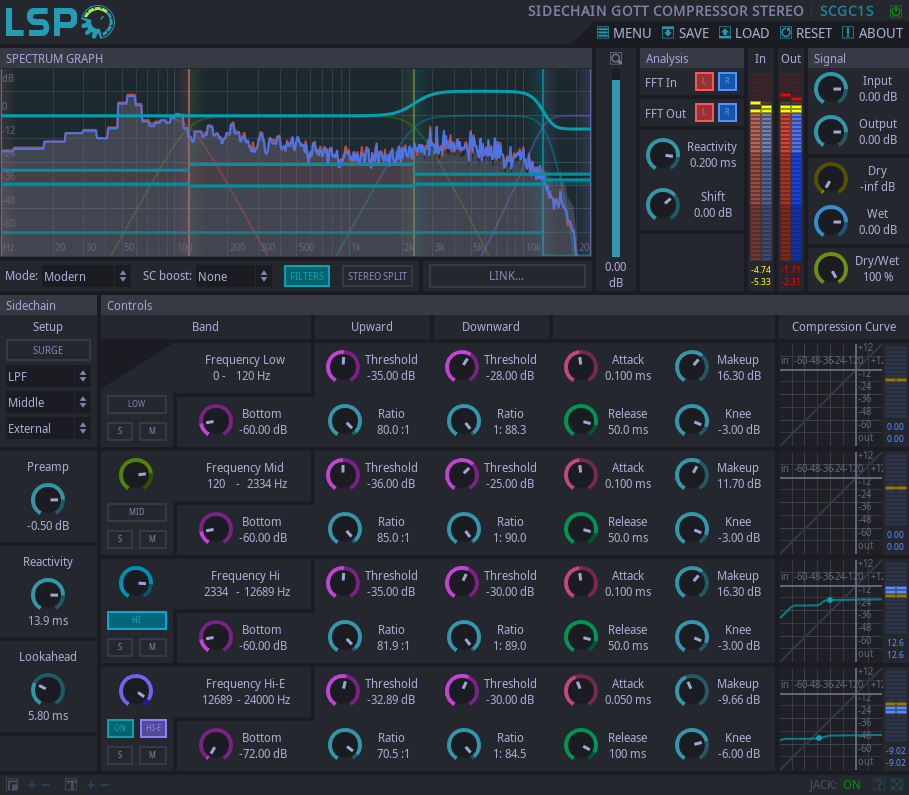Viewport: 909px width, 795px height.
Task: Click the magnifier icon above the zoom slider
Action: [x=616, y=59]
